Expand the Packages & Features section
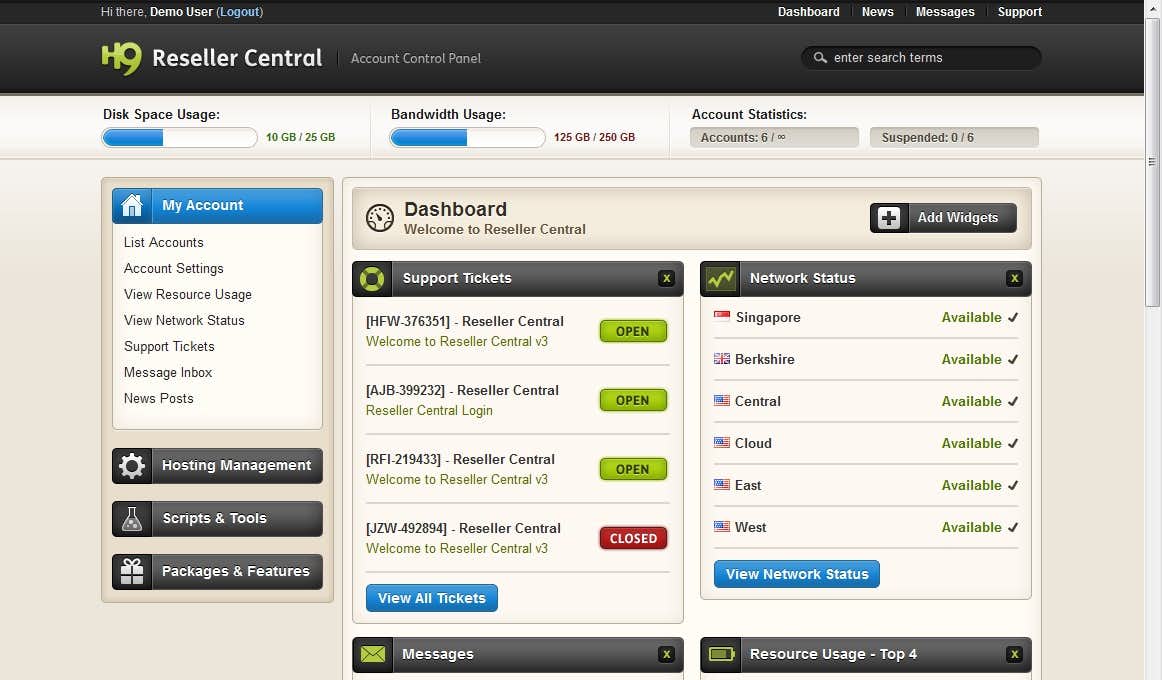 click(x=236, y=572)
